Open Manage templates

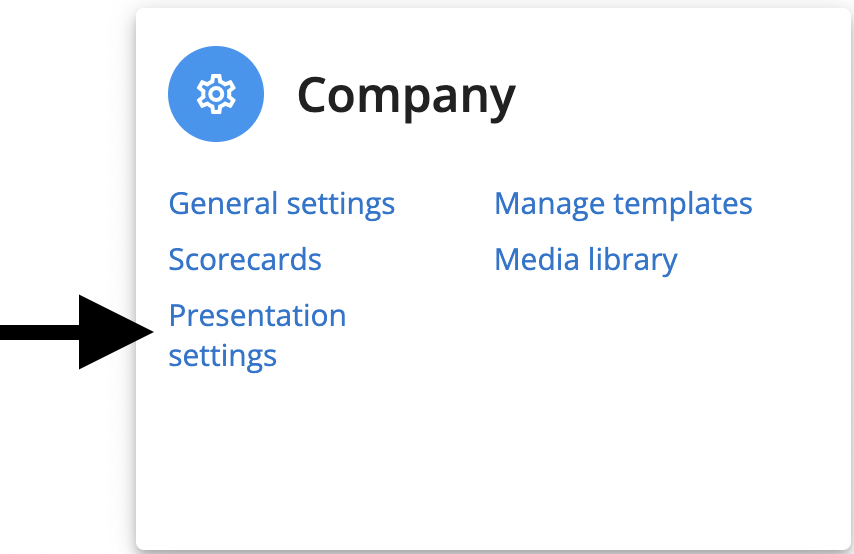point(623,204)
